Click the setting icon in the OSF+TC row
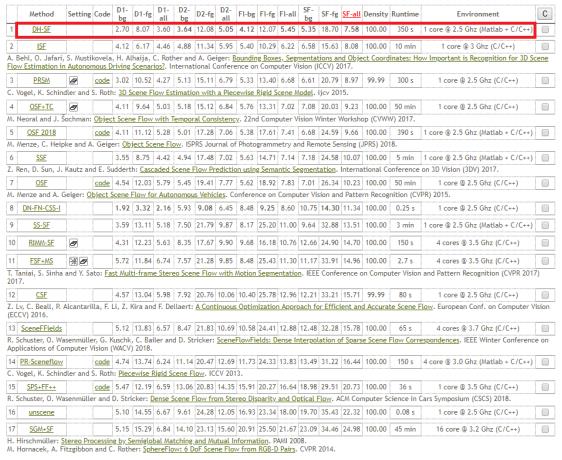Viewport: 562px width, 460px height. point(73,107)
